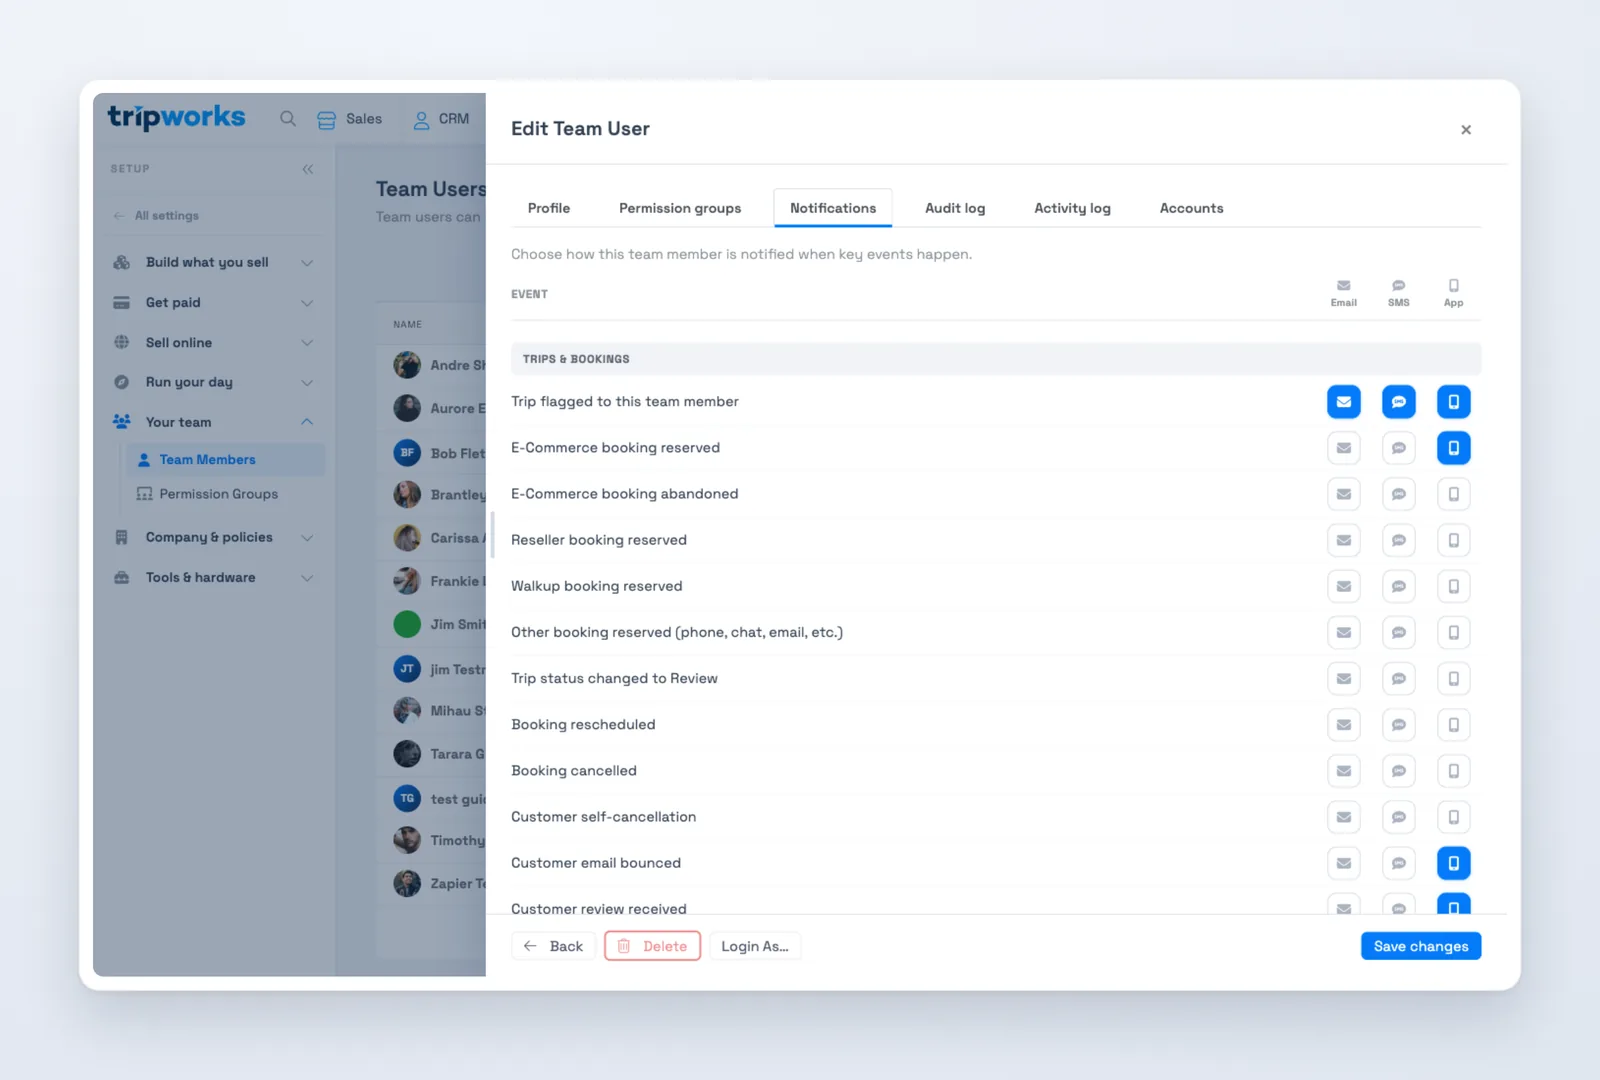Click the Build what you sell icon
The height and width of the screenshot is (1080, 1600).
[122, 262]
